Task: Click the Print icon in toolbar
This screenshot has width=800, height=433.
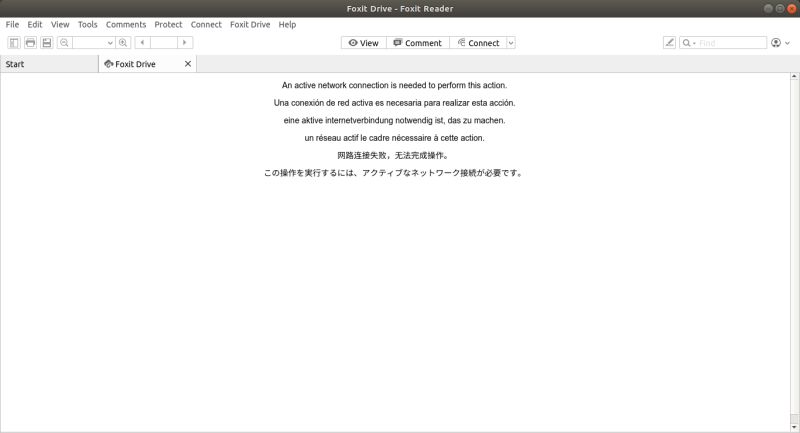Action: [x=31, y=43]
